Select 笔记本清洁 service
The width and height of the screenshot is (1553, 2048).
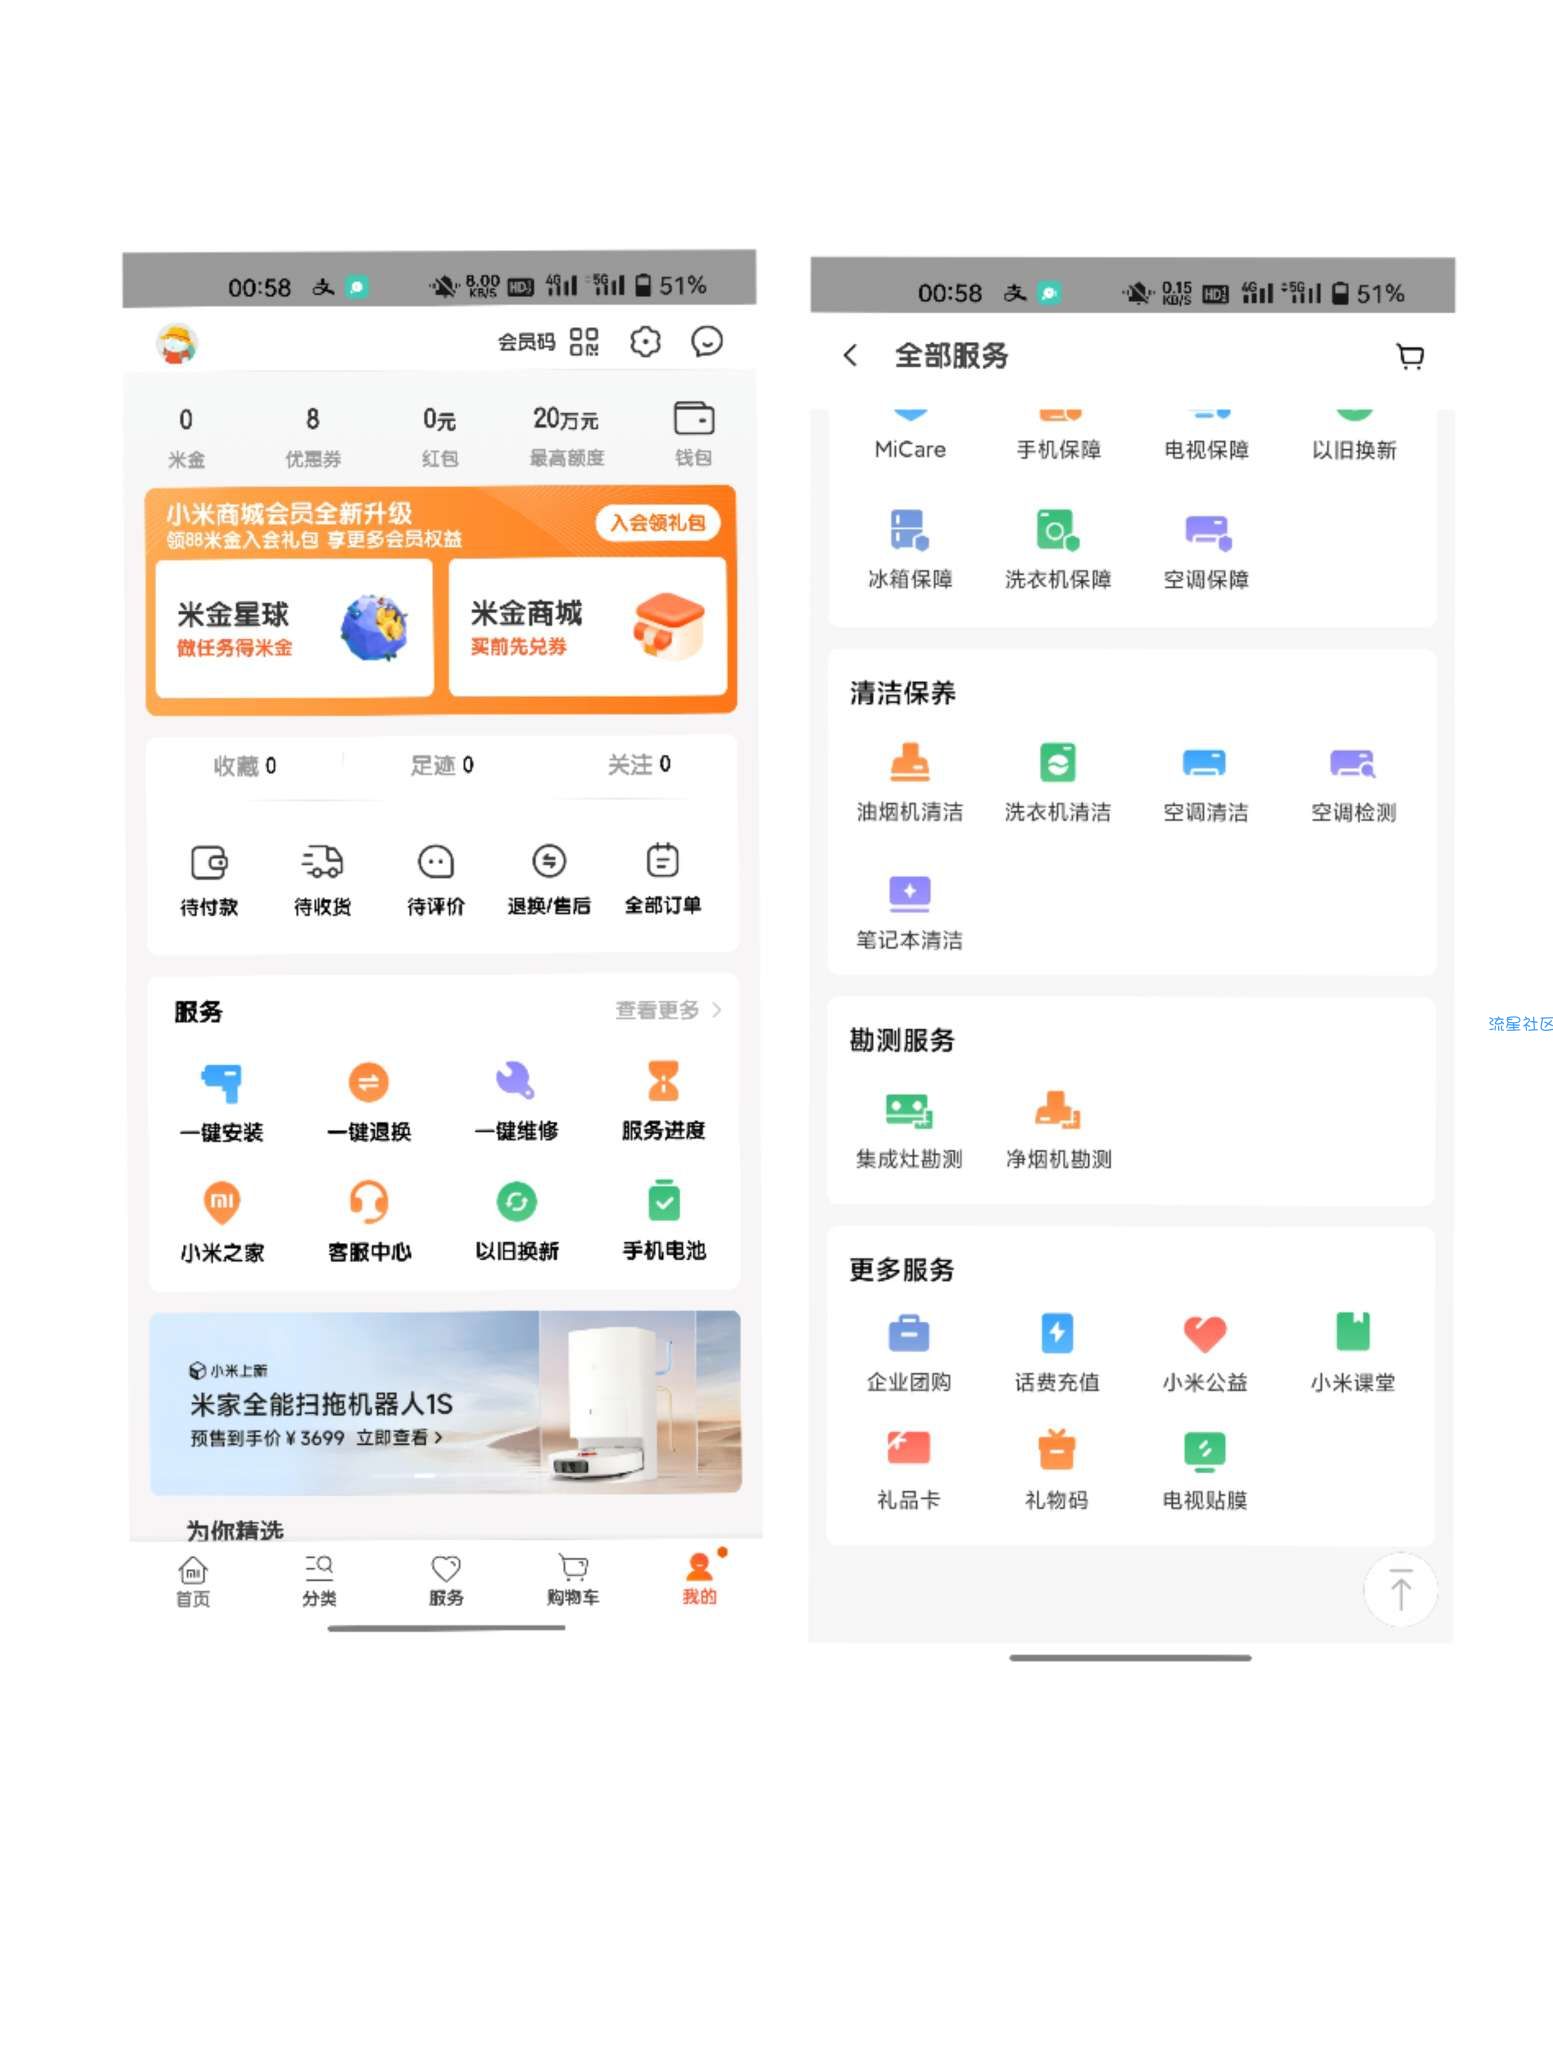tap(909, 911)
